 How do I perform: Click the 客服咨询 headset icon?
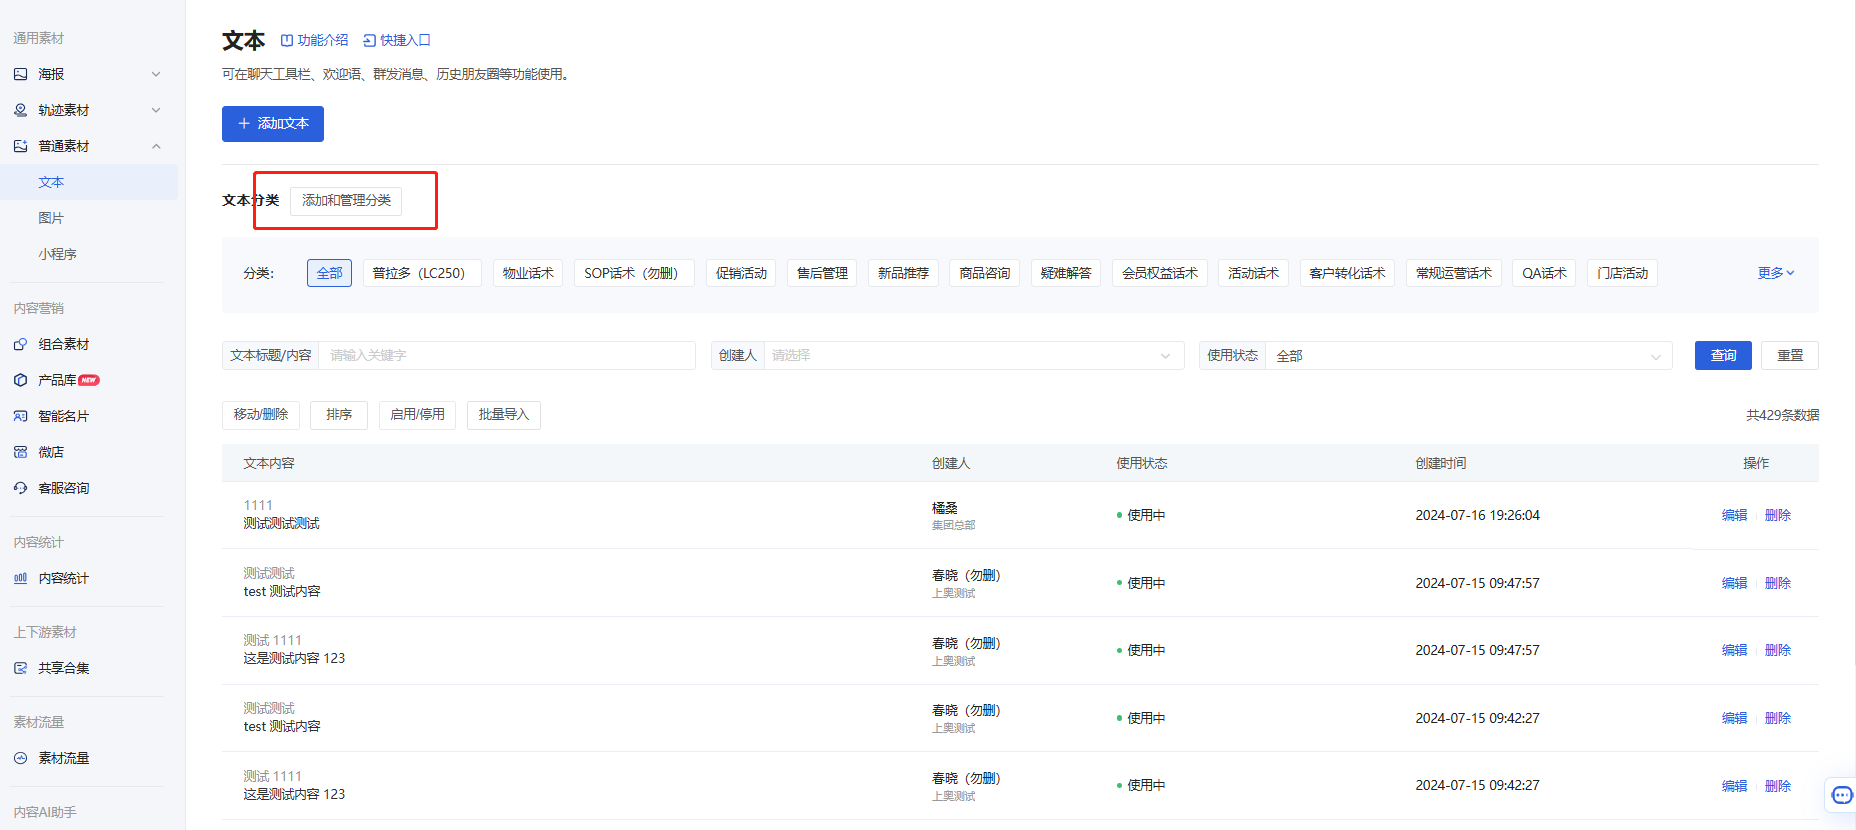point(20,488)
